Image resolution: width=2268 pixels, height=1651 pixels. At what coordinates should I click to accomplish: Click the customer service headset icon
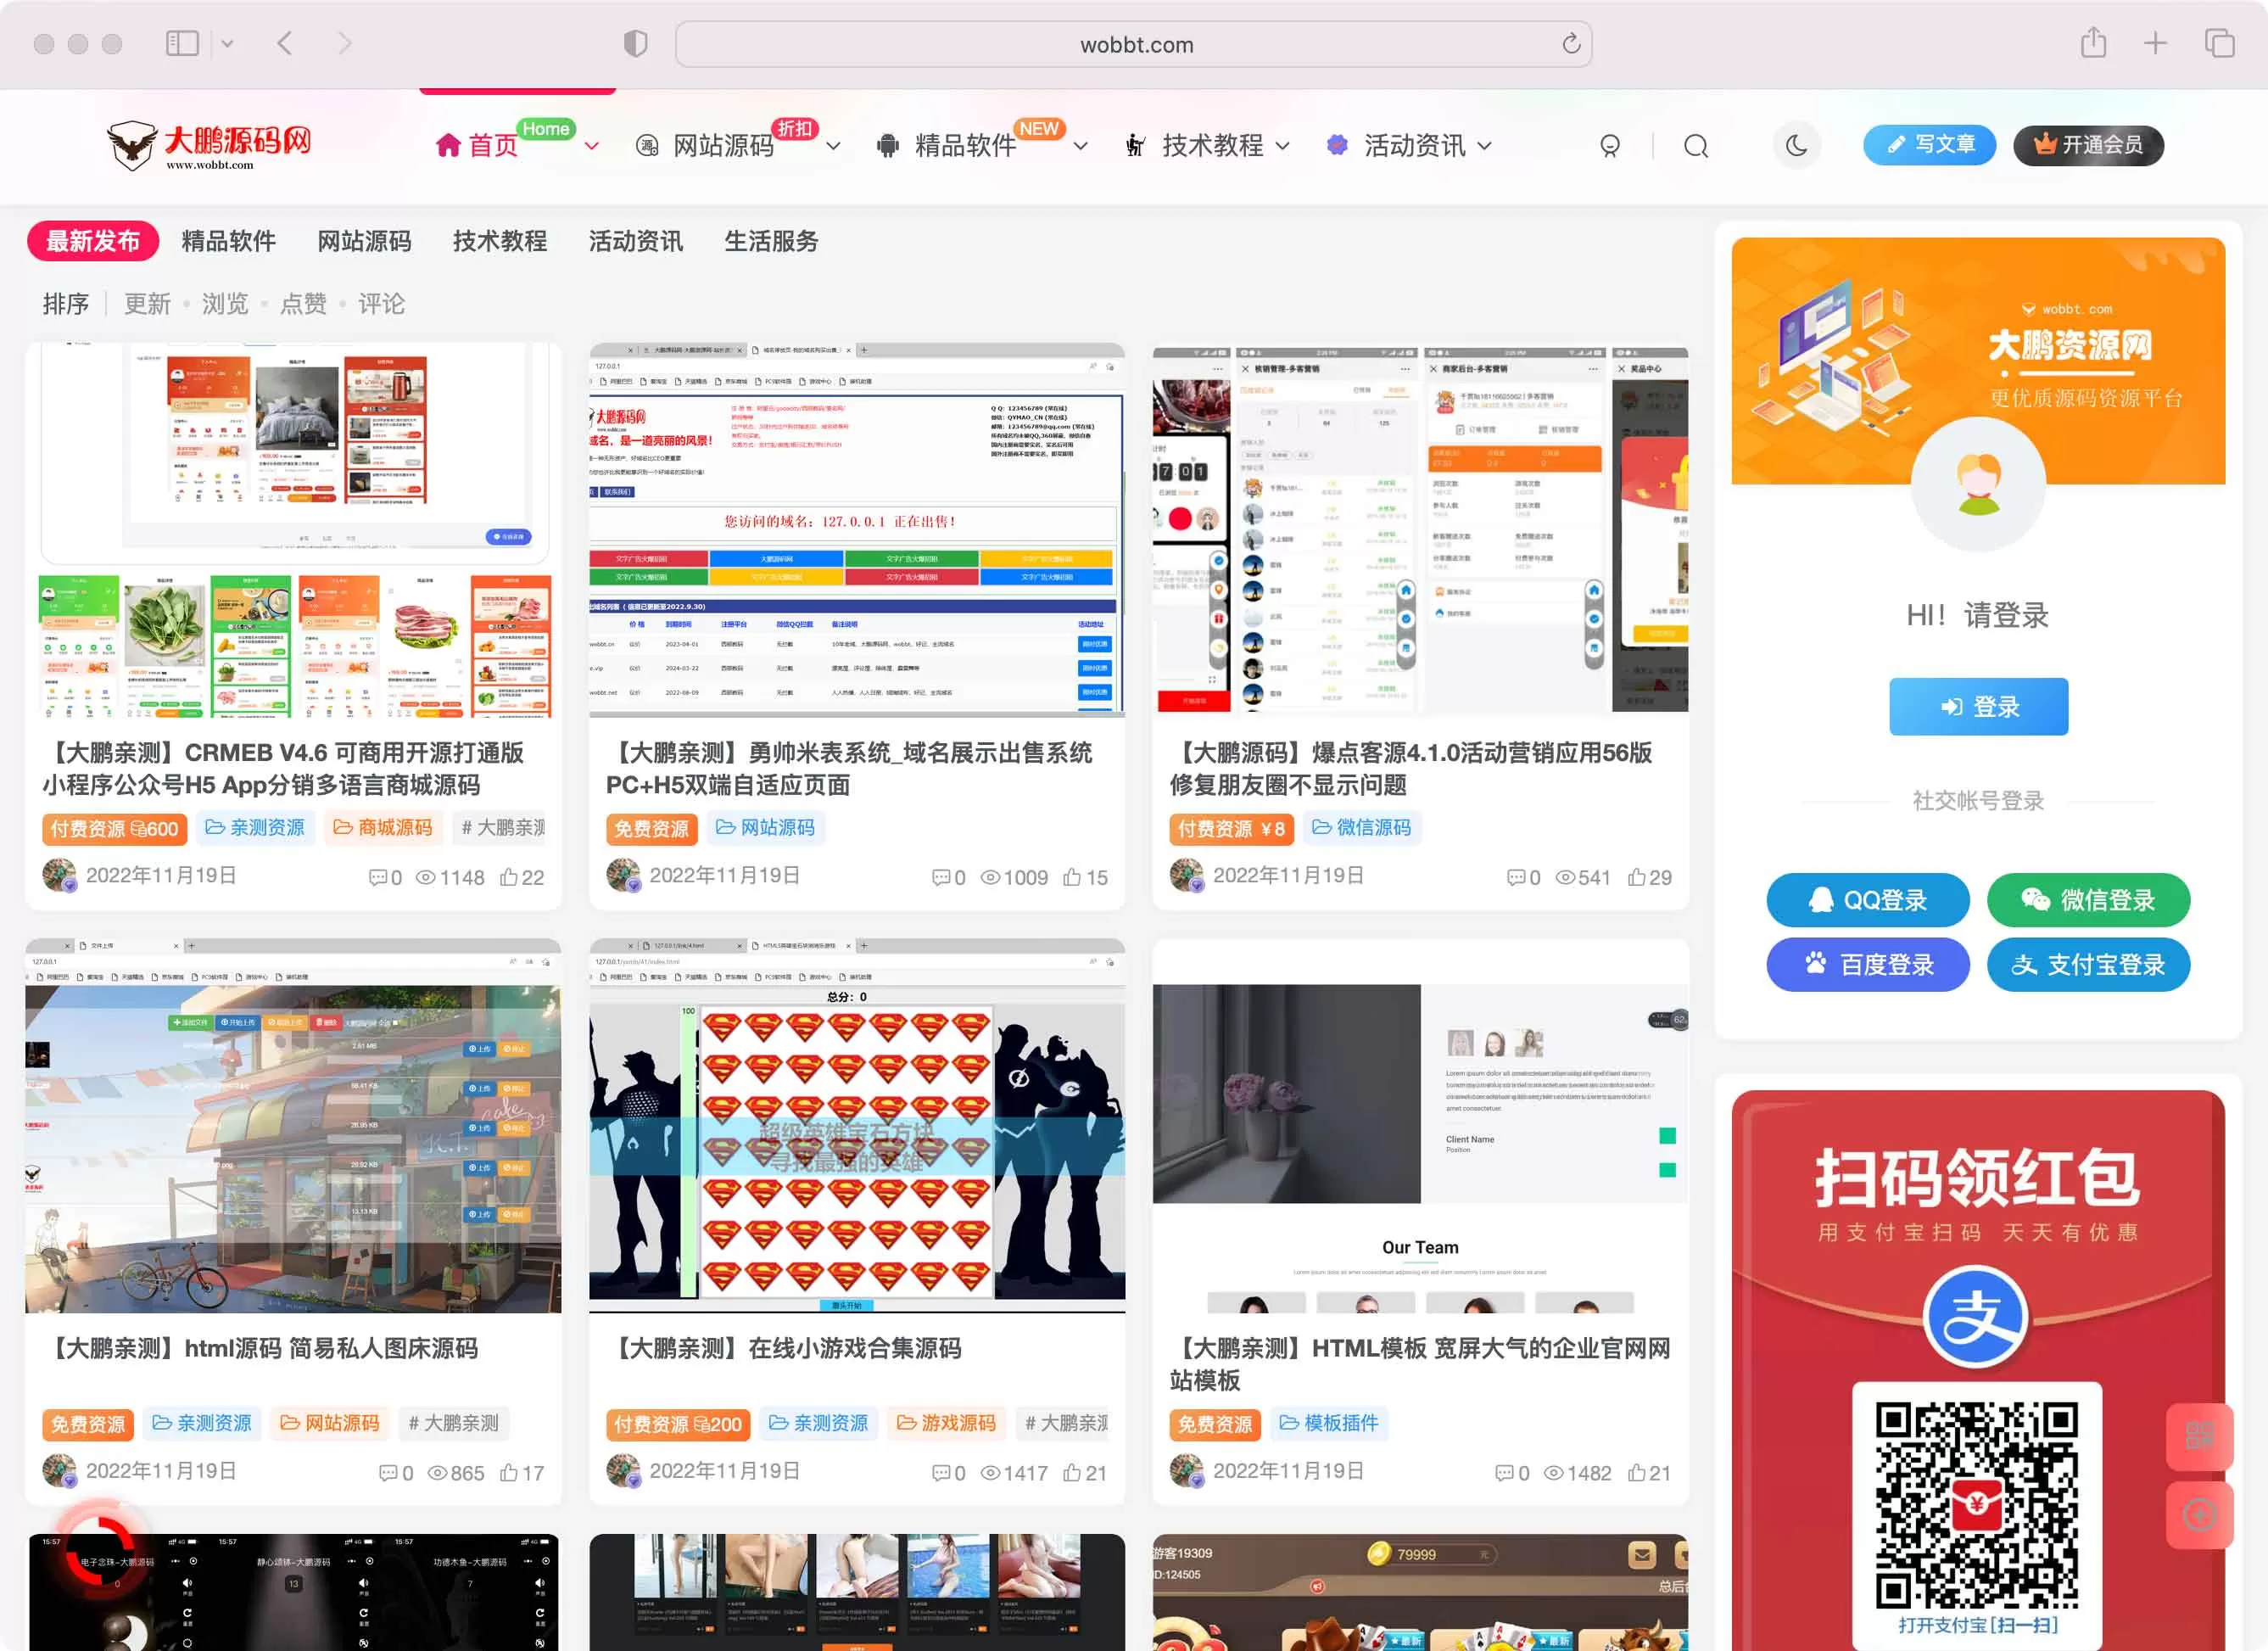click(1609, 146)
